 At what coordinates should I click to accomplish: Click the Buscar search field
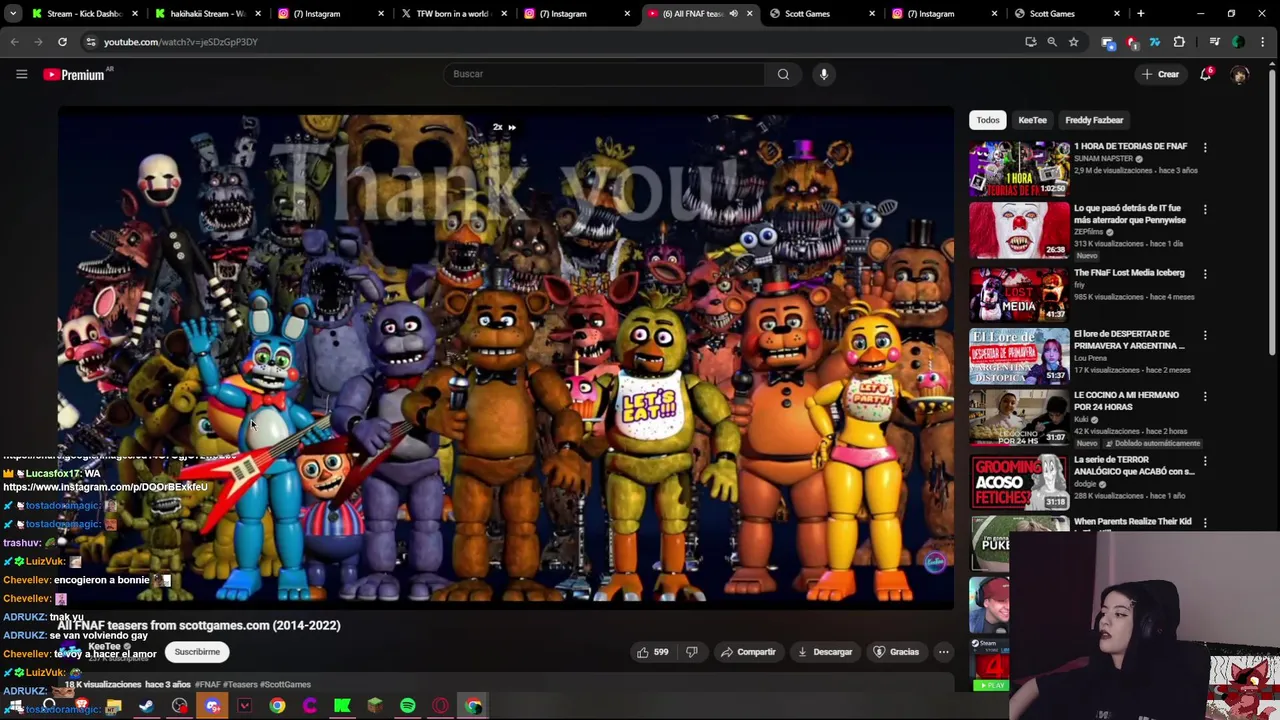(x=605, y=74)
